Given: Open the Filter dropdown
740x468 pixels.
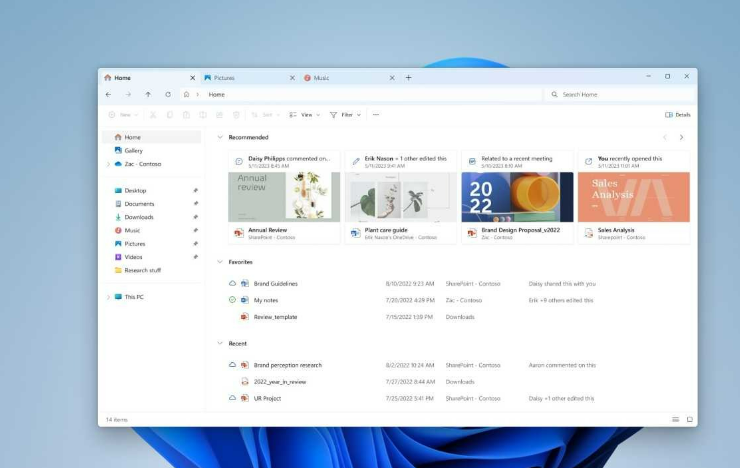Looking at the screenshot, I should [345, 115].
